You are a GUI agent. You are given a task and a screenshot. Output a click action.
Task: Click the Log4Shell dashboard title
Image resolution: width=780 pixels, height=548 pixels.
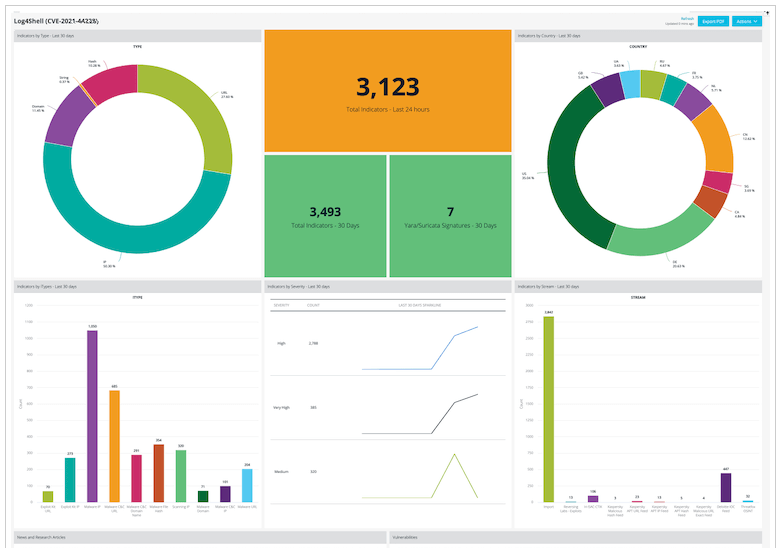pyautogui.click(x=56, y=21)
